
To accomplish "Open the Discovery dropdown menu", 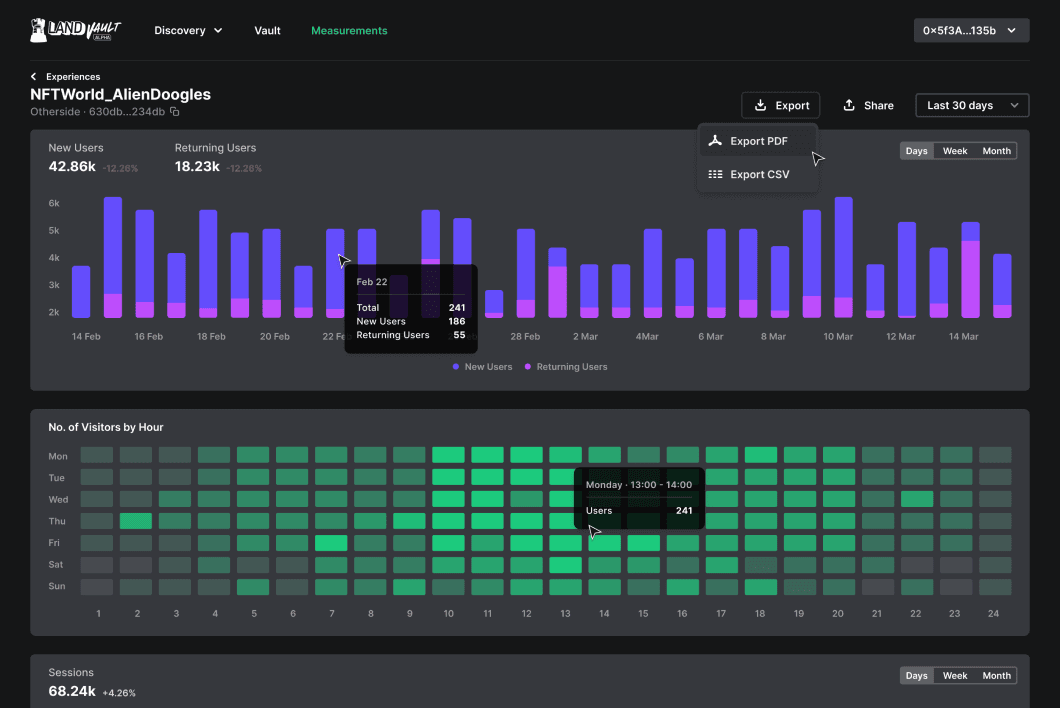I will coord(188,30).
